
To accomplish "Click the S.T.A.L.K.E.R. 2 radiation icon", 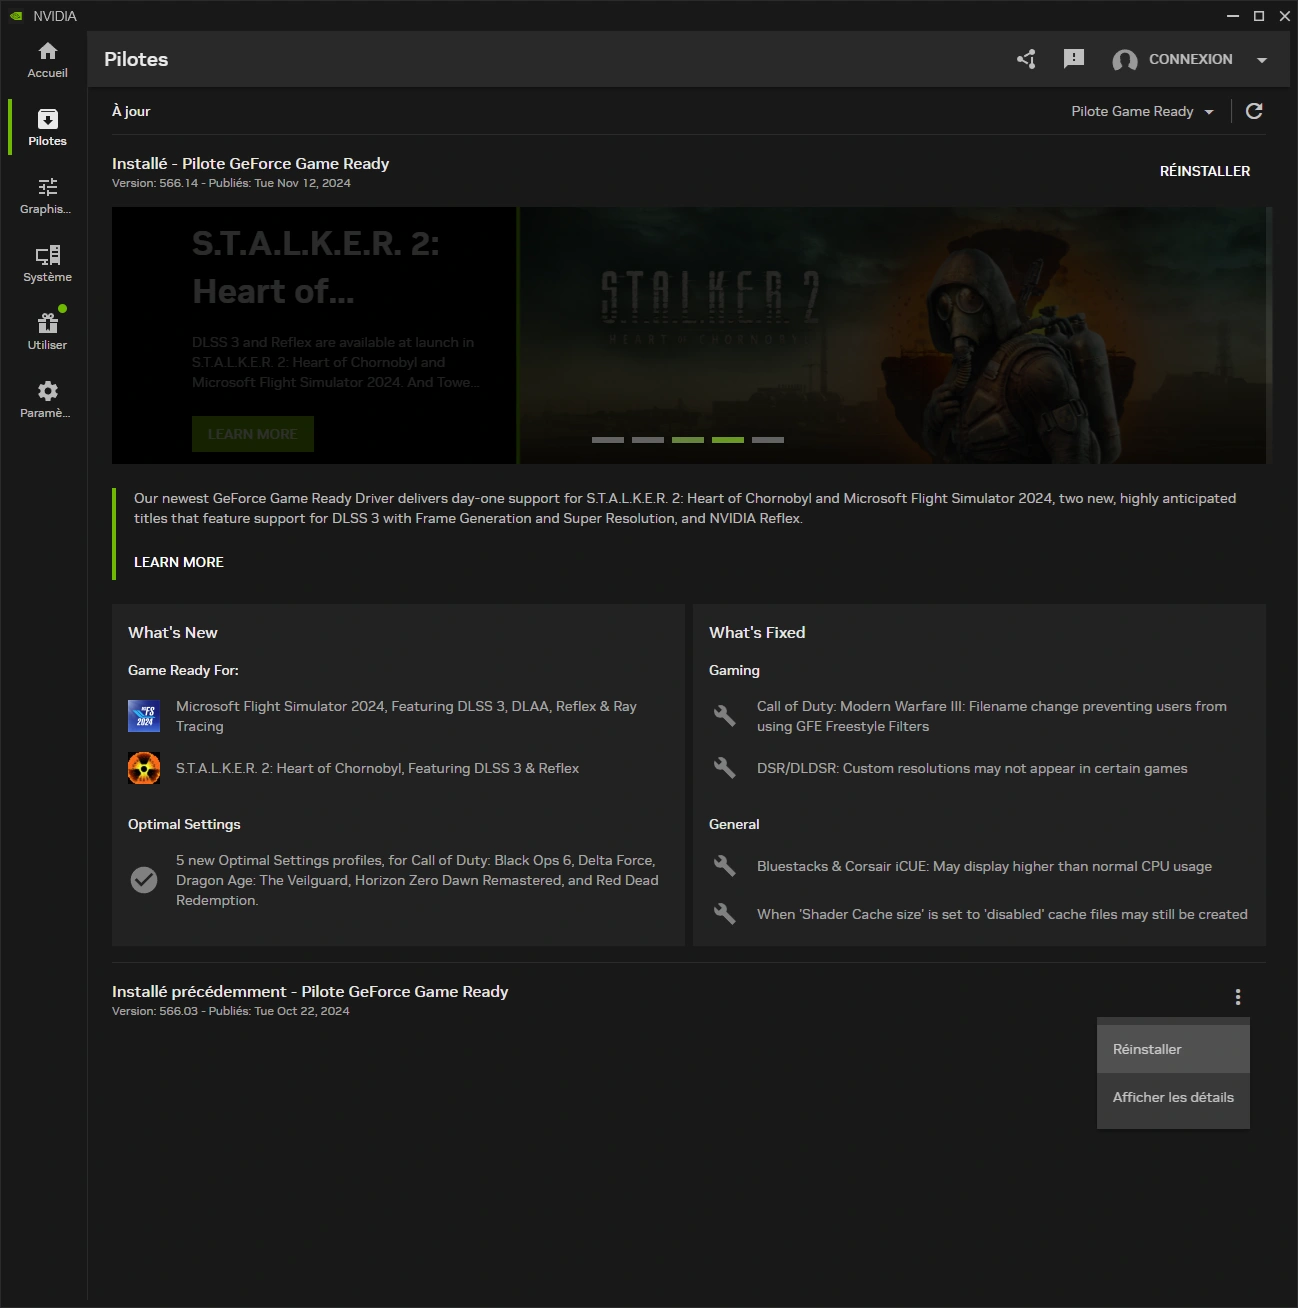I will (x=144, y=768).
